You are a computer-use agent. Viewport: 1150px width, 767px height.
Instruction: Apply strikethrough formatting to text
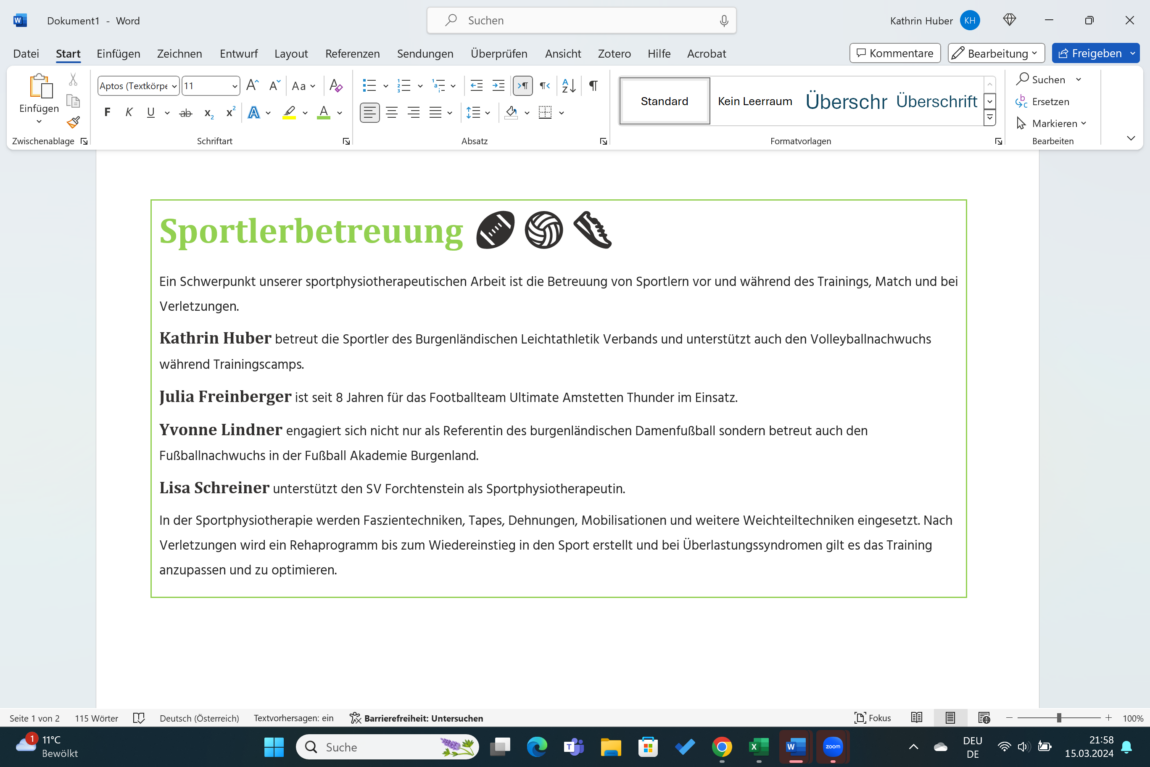[185, 113]
